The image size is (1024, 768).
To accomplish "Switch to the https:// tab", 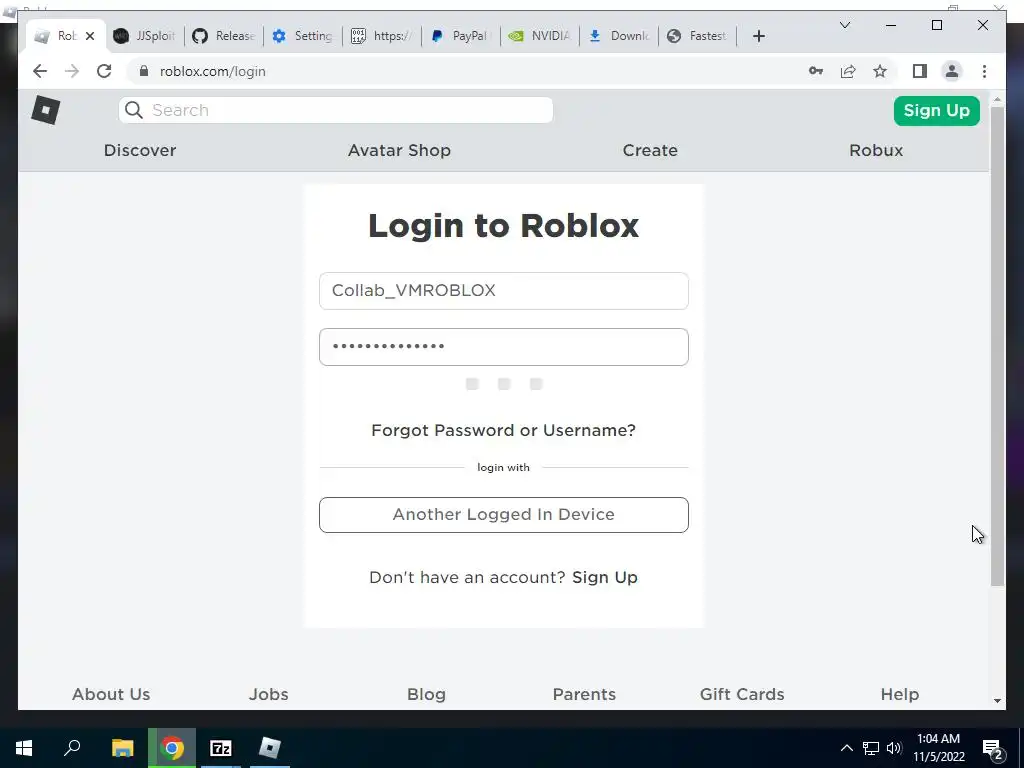I will click(x=381, y=36).
